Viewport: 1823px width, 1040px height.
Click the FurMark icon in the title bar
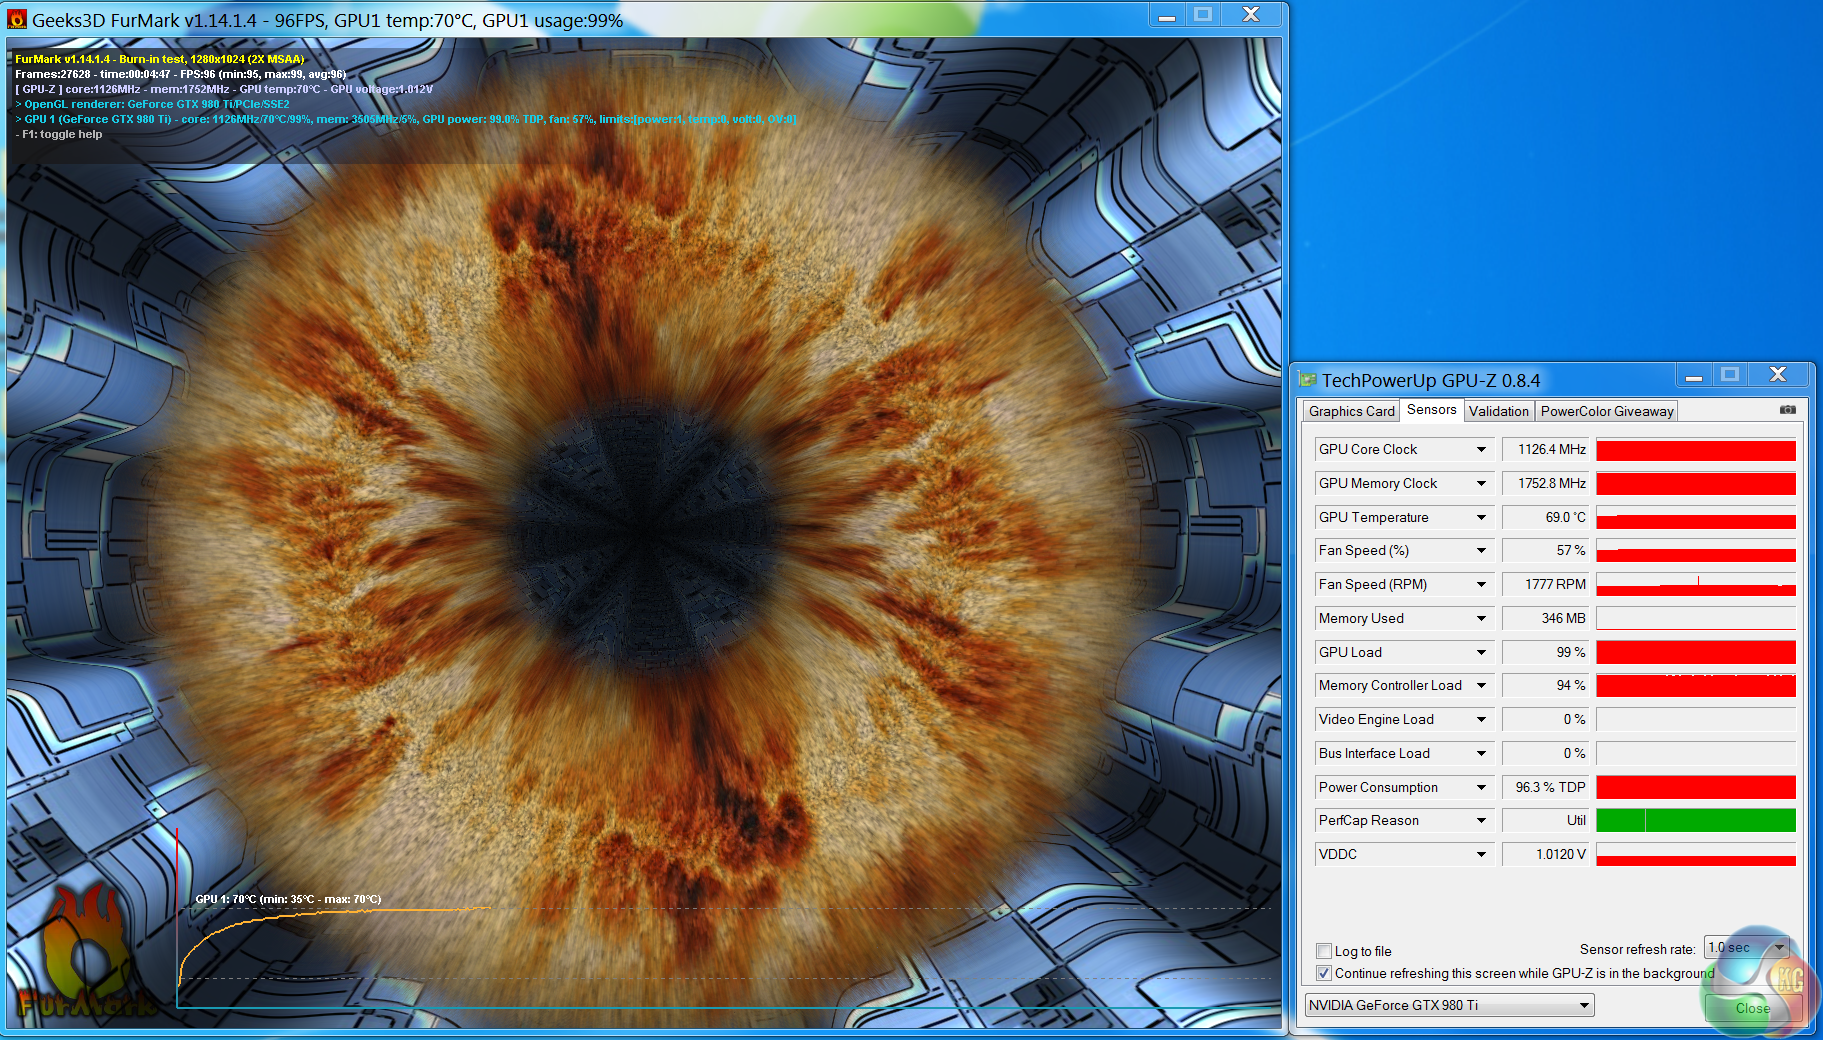coord(17,19)
